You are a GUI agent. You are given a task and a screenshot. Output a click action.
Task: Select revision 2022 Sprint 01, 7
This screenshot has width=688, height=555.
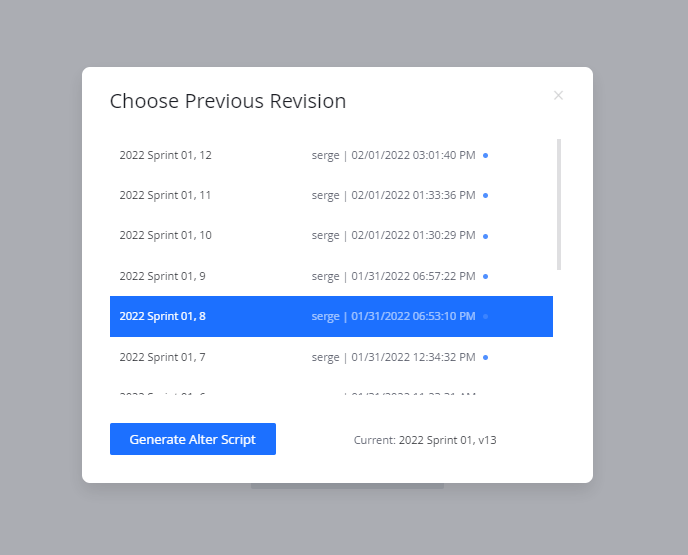[x=163, y=357]
